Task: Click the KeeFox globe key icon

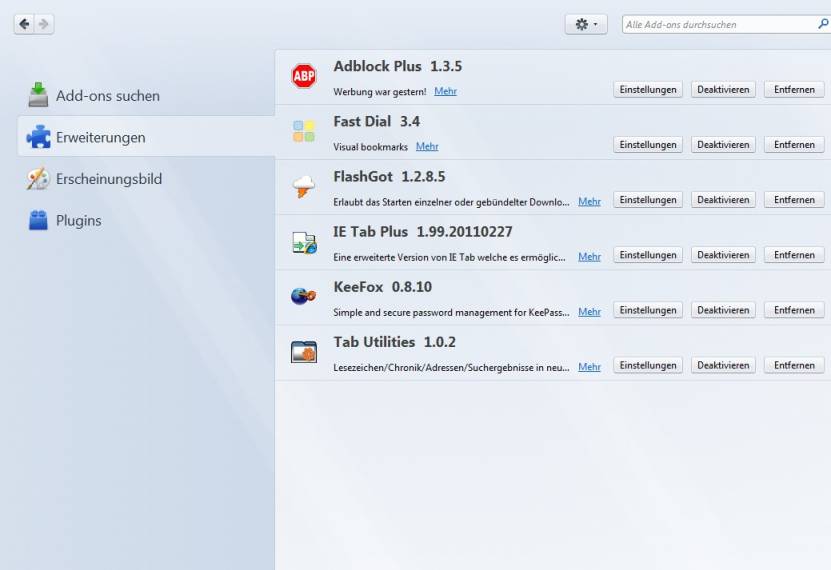Action: click(304, 296)
